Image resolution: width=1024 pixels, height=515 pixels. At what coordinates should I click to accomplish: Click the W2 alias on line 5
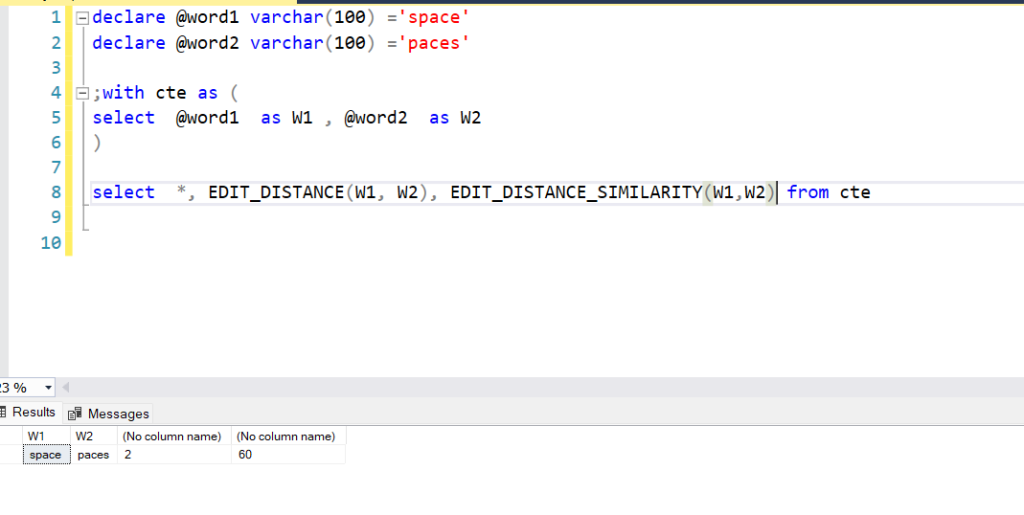click(x=471, y=117)
